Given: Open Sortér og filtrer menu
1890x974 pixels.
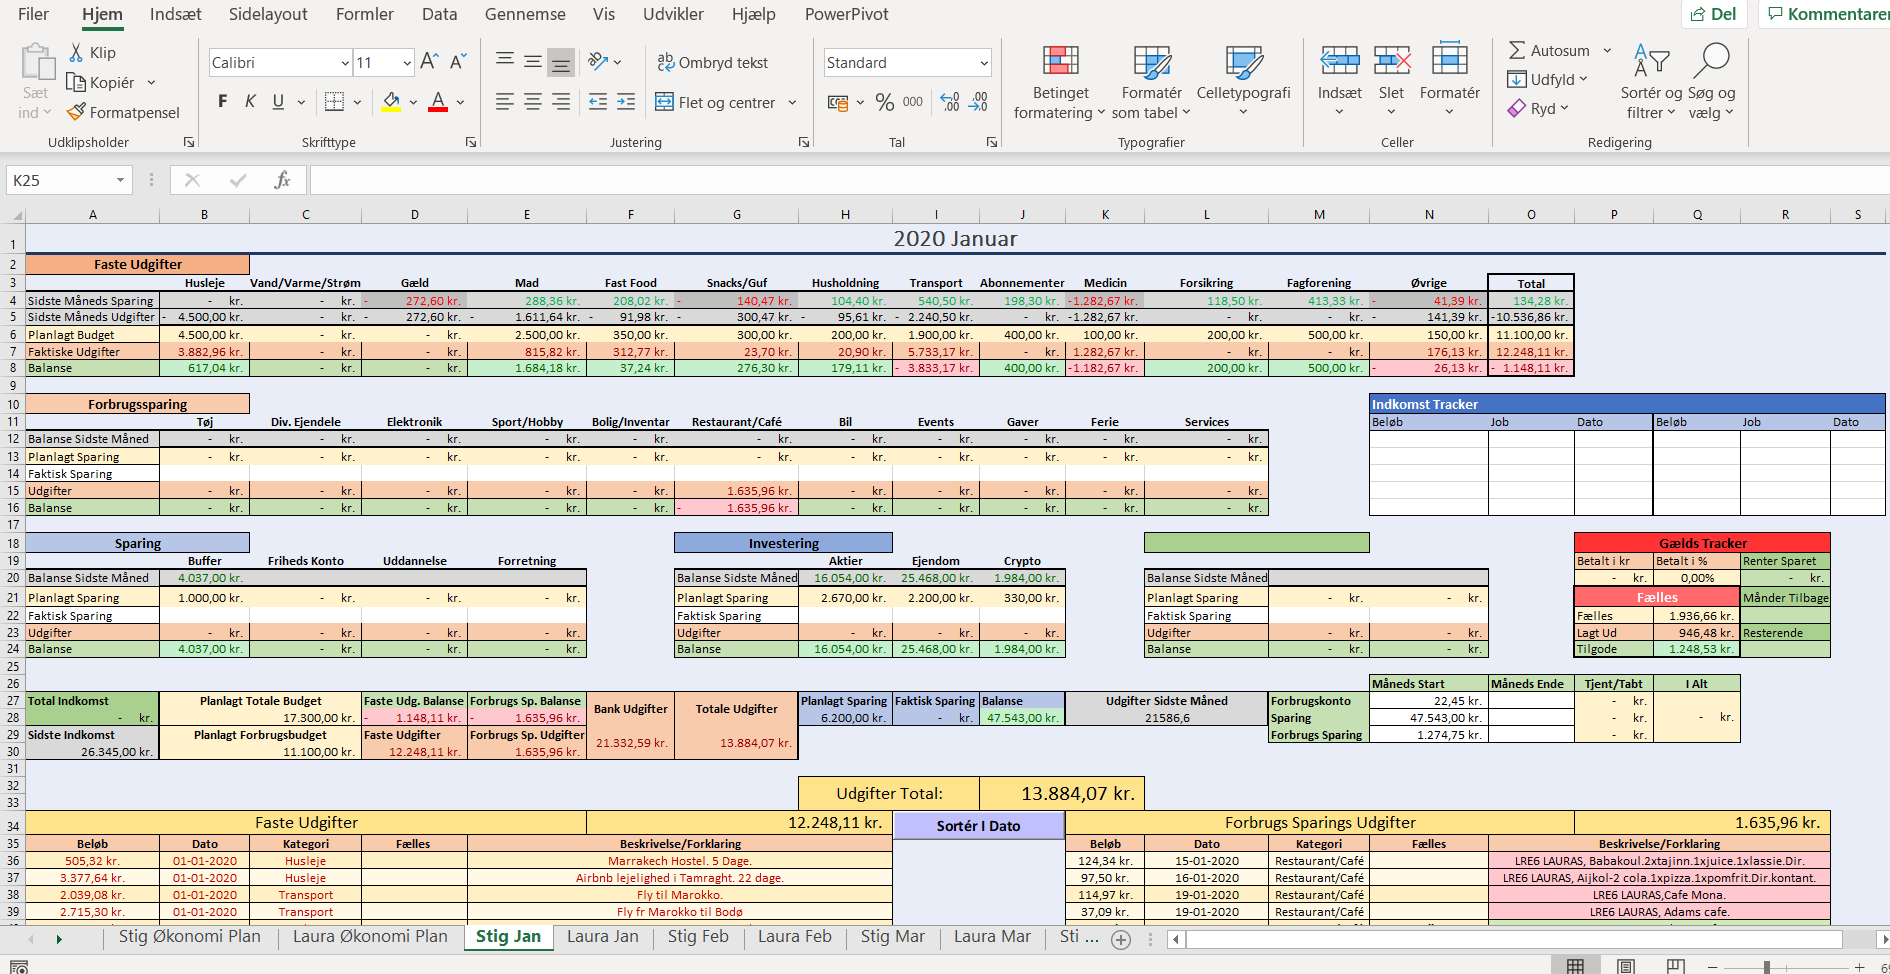Looking at the screenshot, I should tap(1651, 82).
